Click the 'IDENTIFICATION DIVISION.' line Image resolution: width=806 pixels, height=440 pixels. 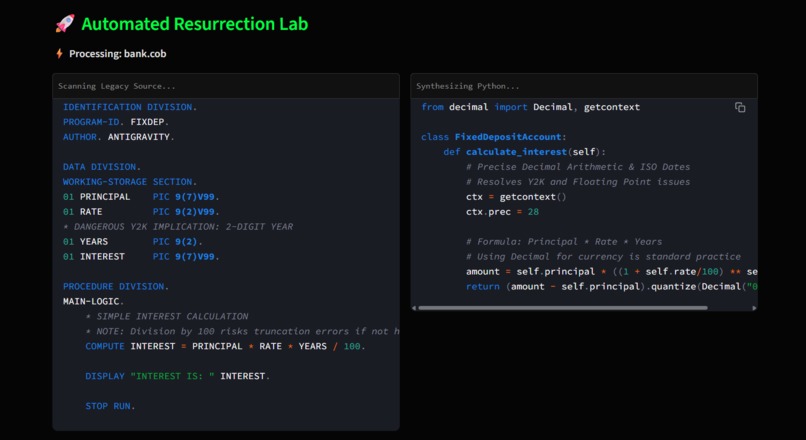point(130,107)
